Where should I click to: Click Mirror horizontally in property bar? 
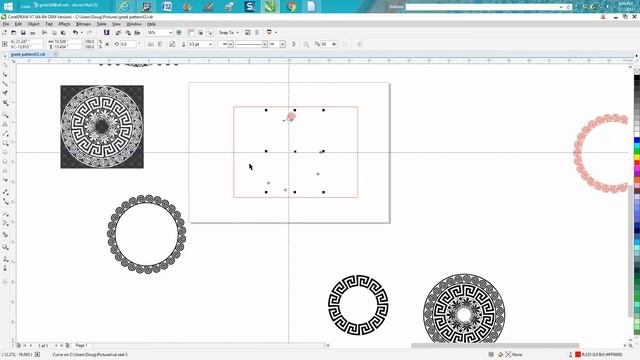click(151, 44)
